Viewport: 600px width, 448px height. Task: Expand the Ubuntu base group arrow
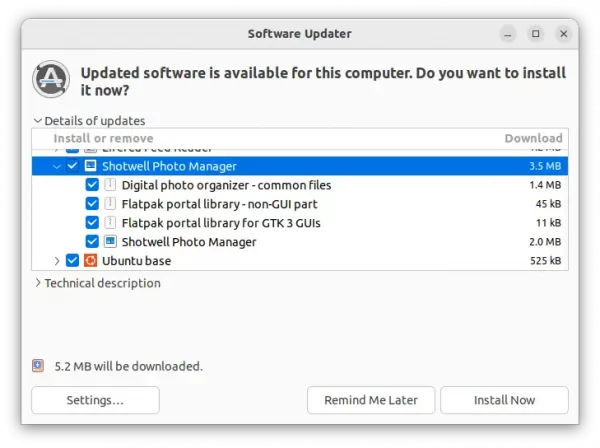[57, 261]
